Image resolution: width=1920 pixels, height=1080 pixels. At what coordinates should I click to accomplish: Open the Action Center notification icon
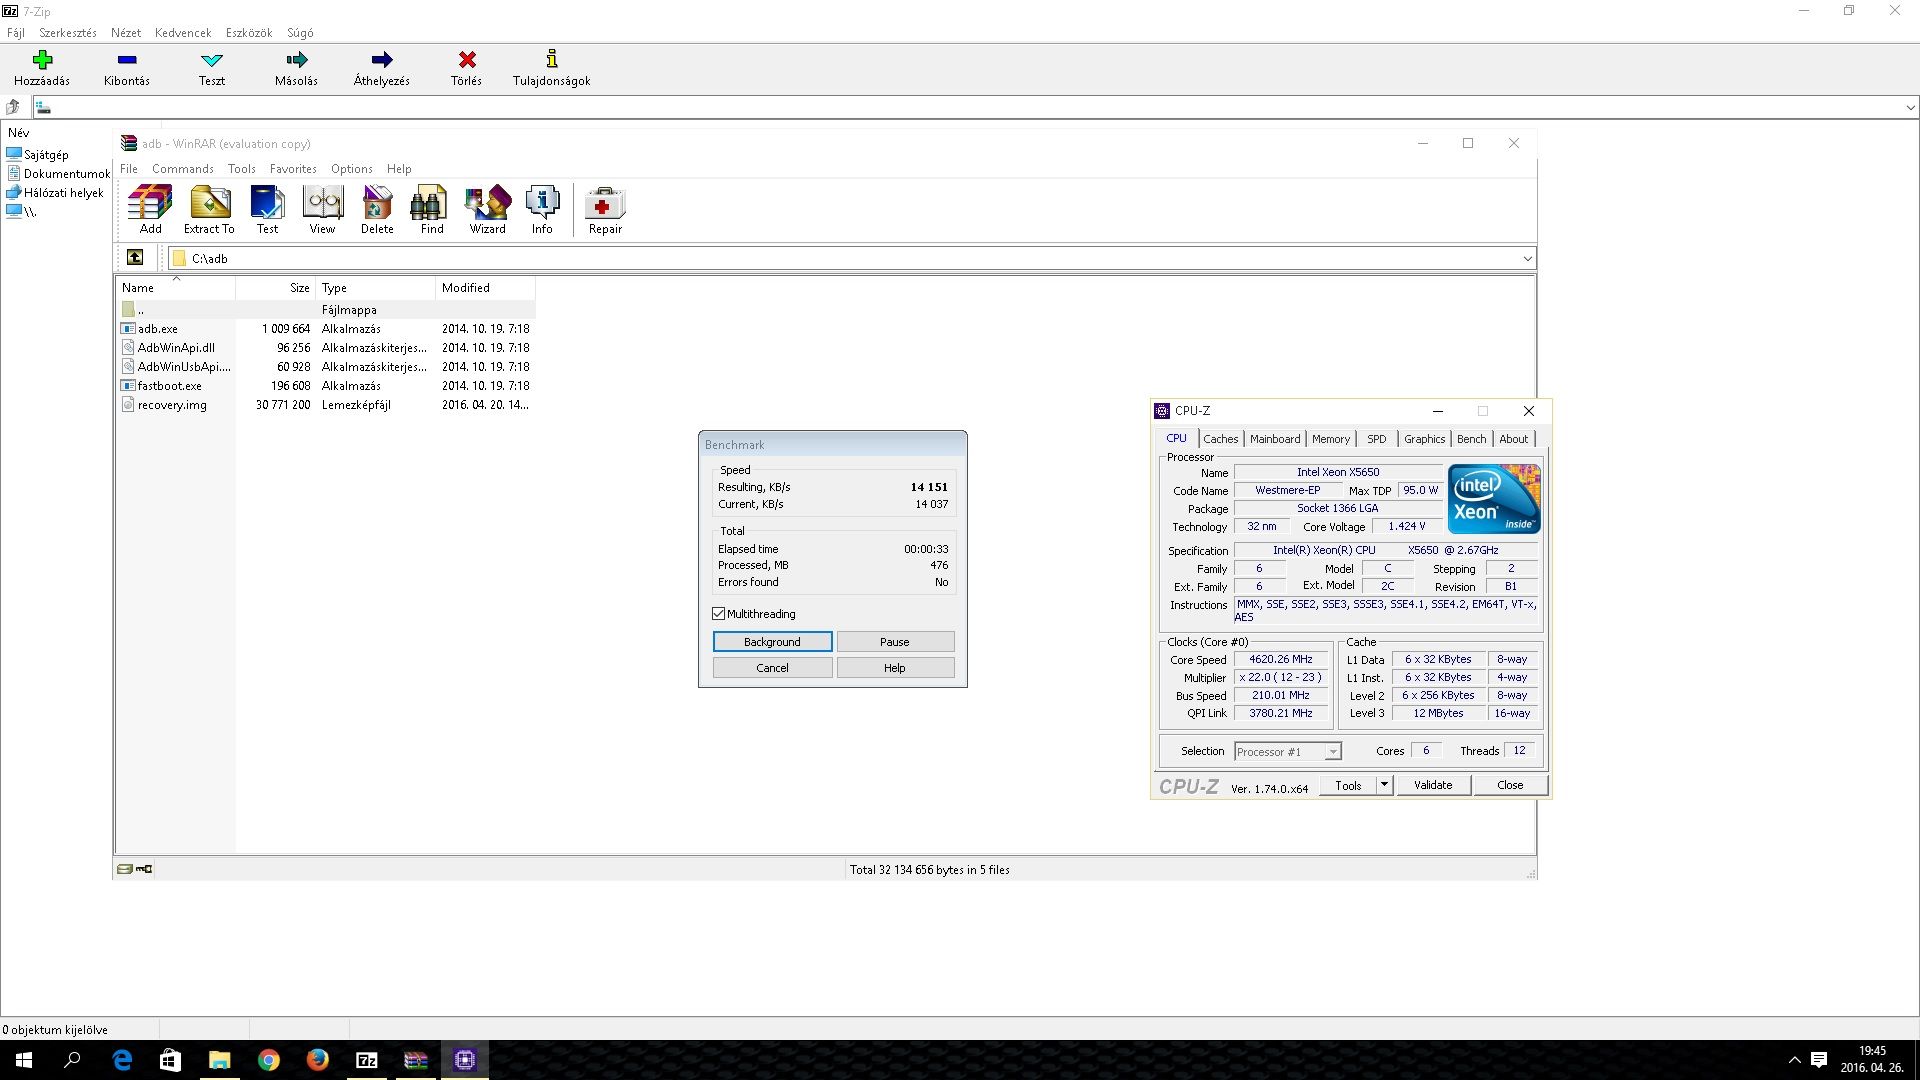point(1819,1060)
